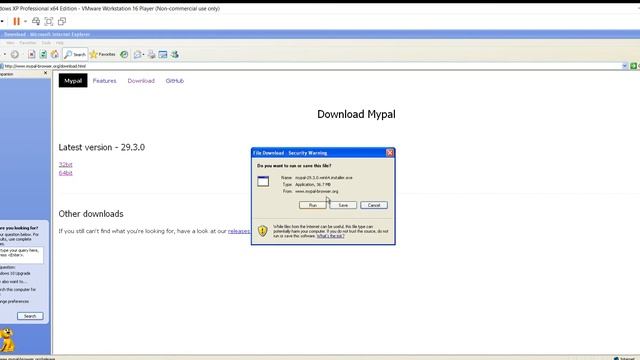
Task: Click Run in File Download dialog
Action: 313,205
